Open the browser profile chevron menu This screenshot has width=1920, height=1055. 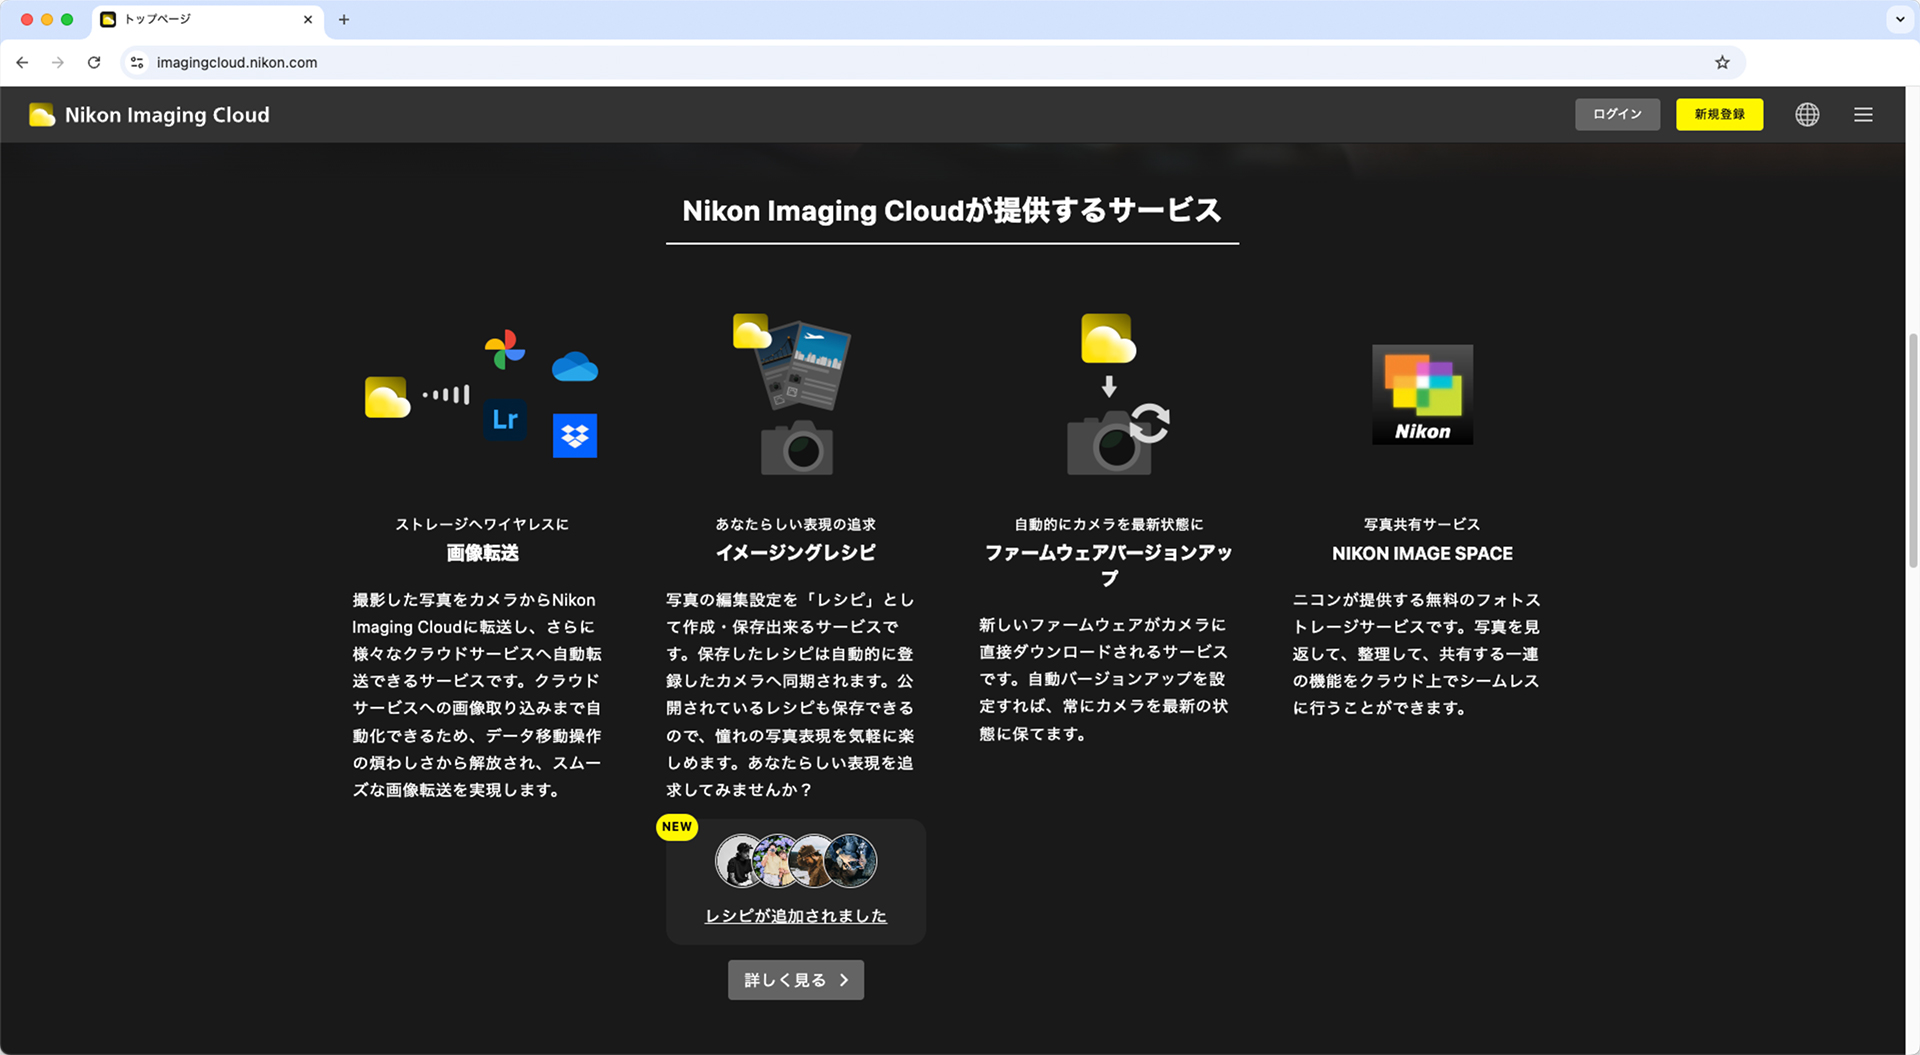tap(1899, 19)
